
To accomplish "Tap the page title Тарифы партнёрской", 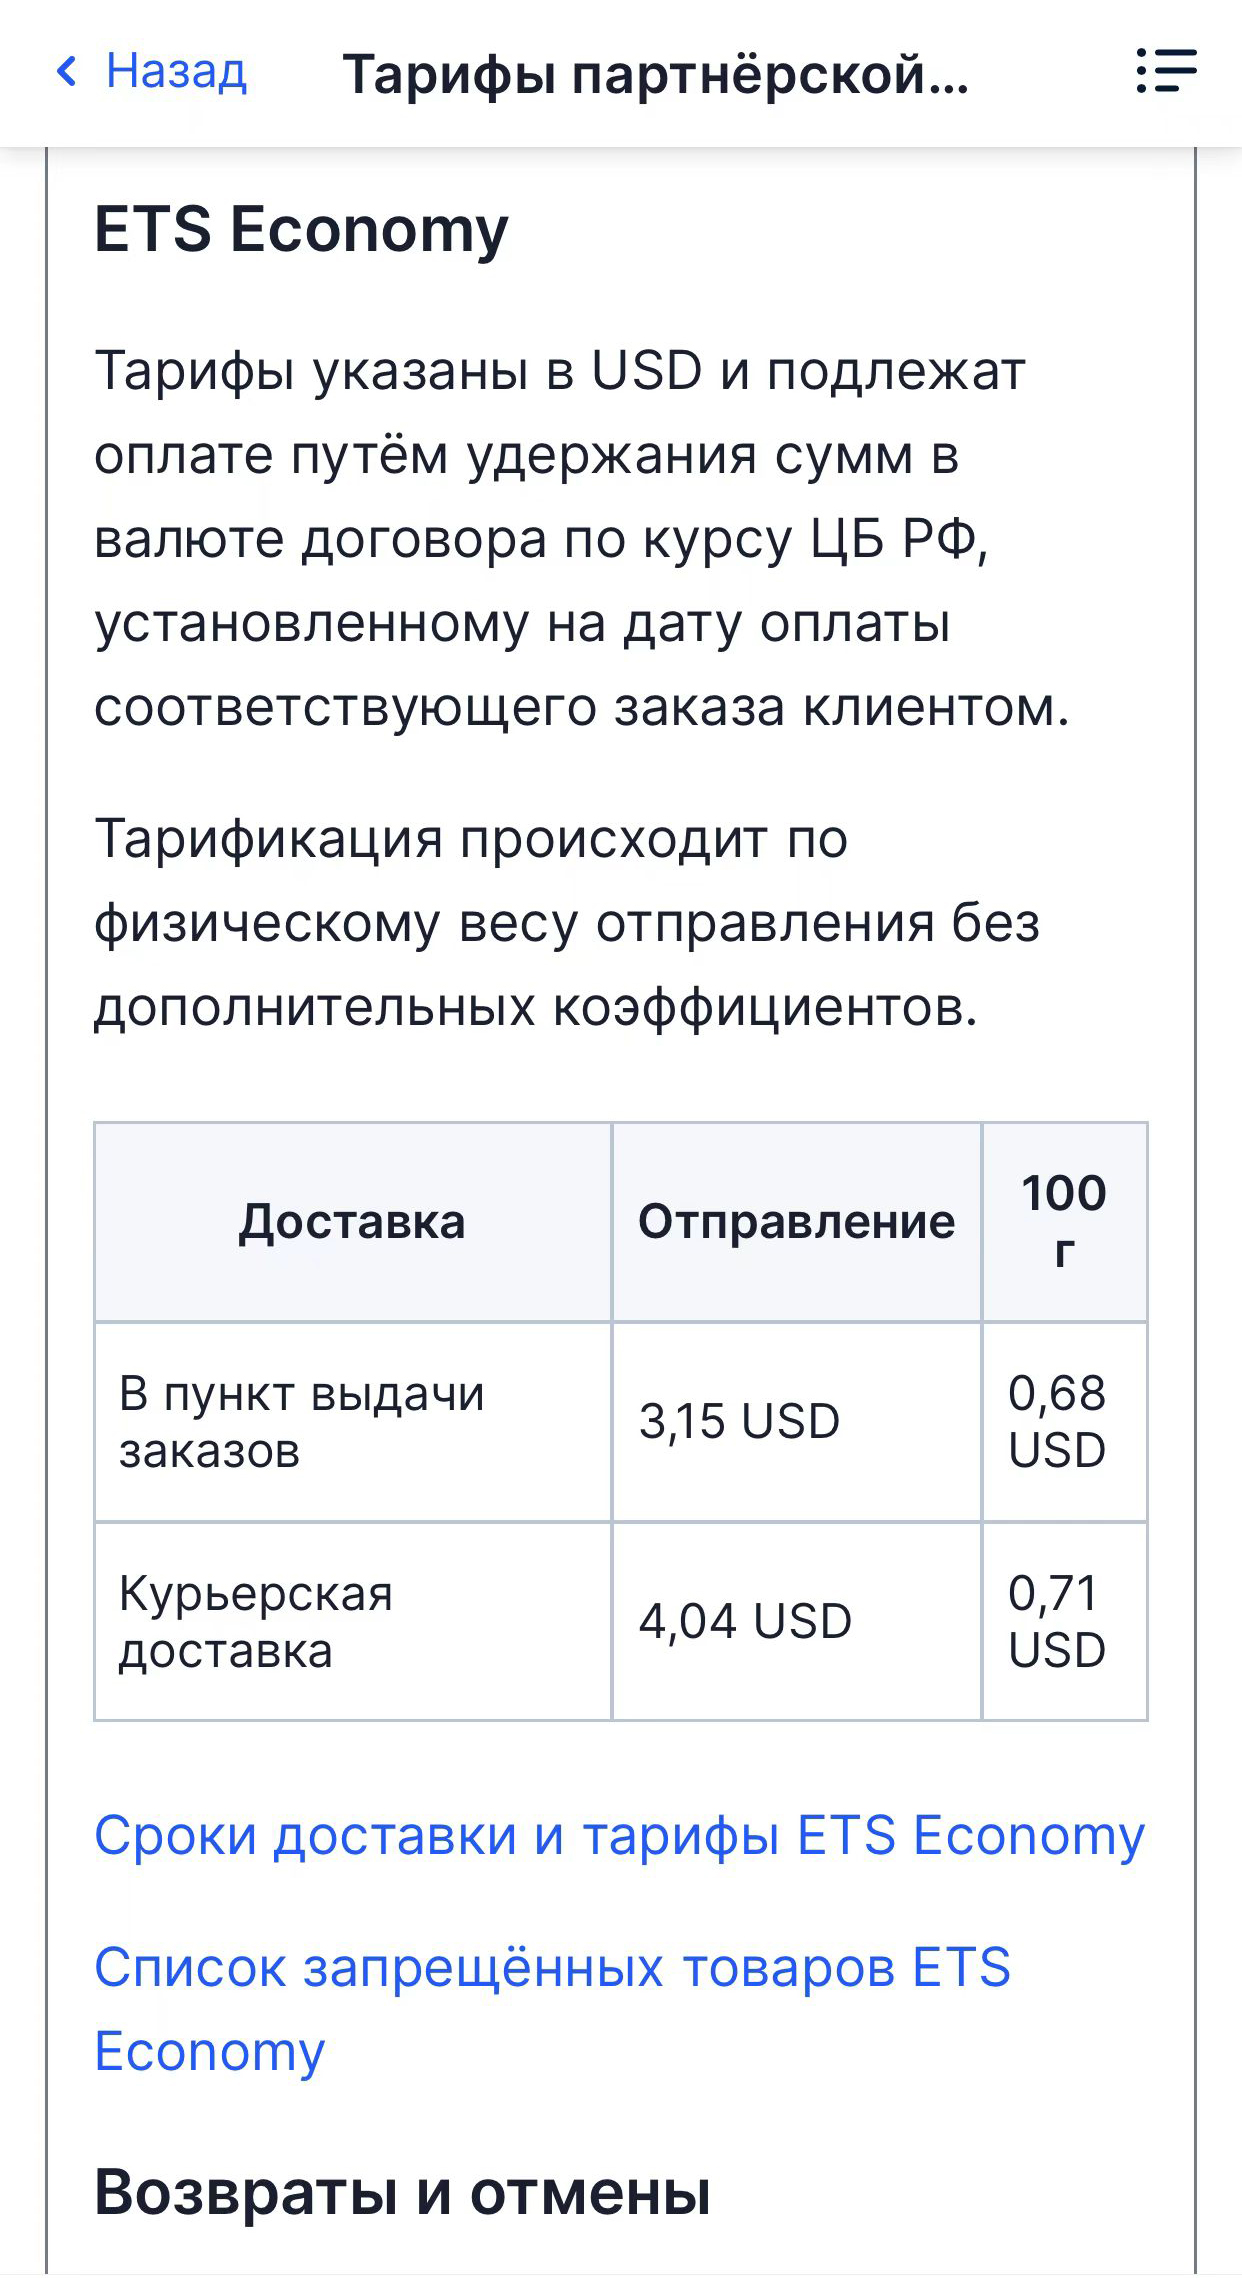I will (655, 74).
